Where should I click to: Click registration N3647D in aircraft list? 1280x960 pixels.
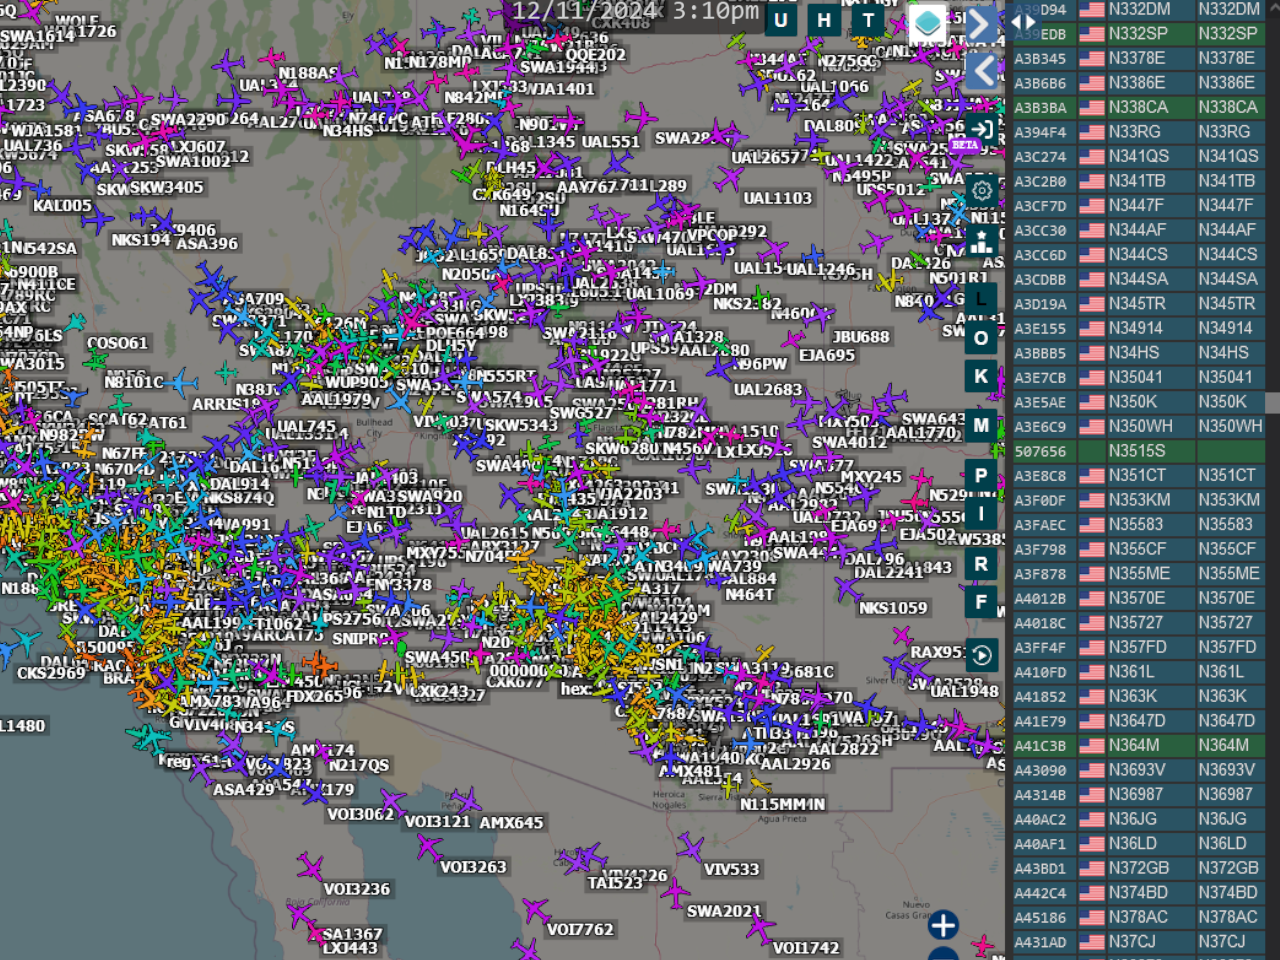(x=1137, y=721)
